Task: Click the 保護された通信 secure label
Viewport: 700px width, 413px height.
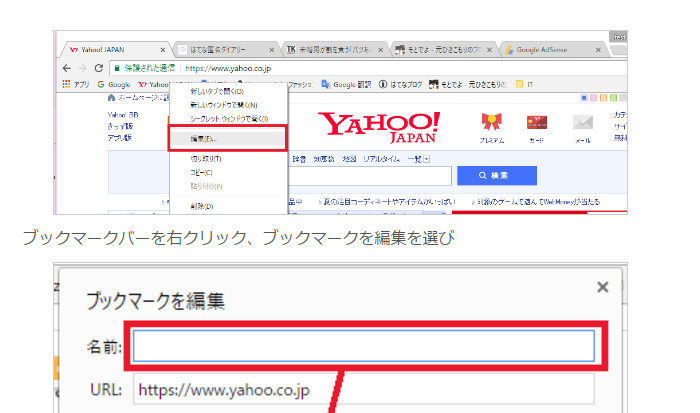Action: click(150, 68)
